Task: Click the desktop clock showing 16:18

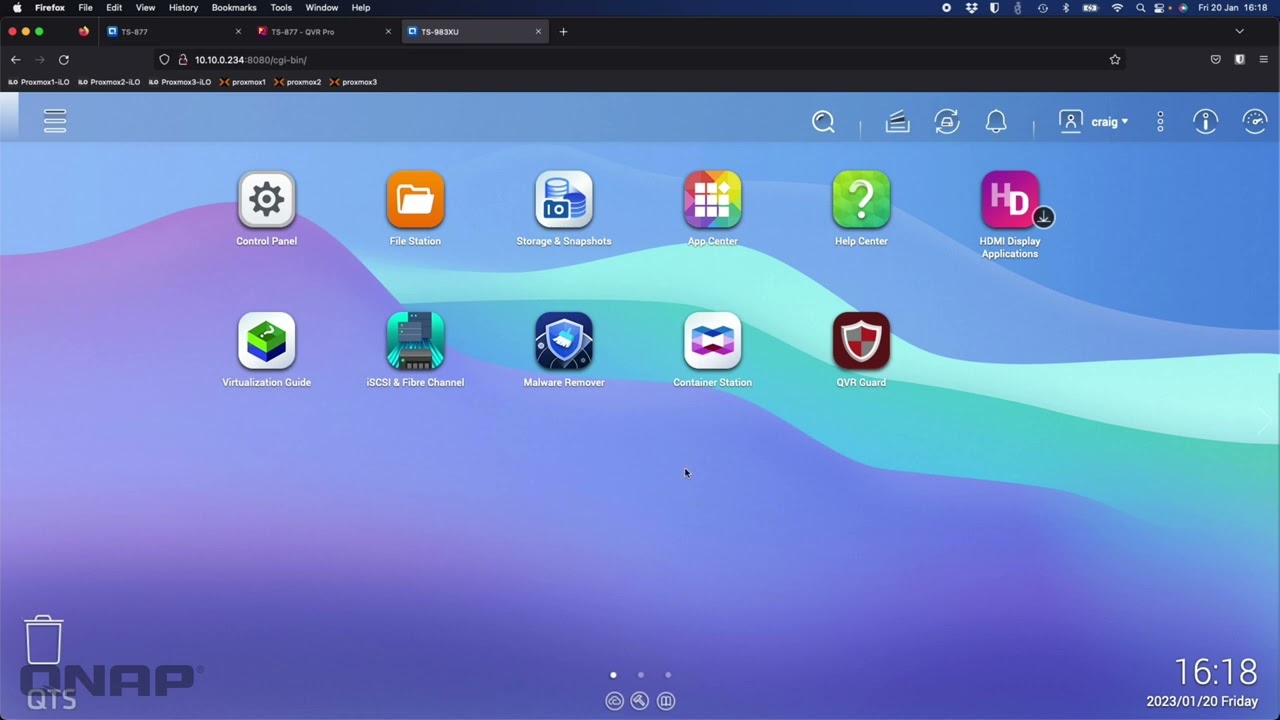Action: [1216, 671]
